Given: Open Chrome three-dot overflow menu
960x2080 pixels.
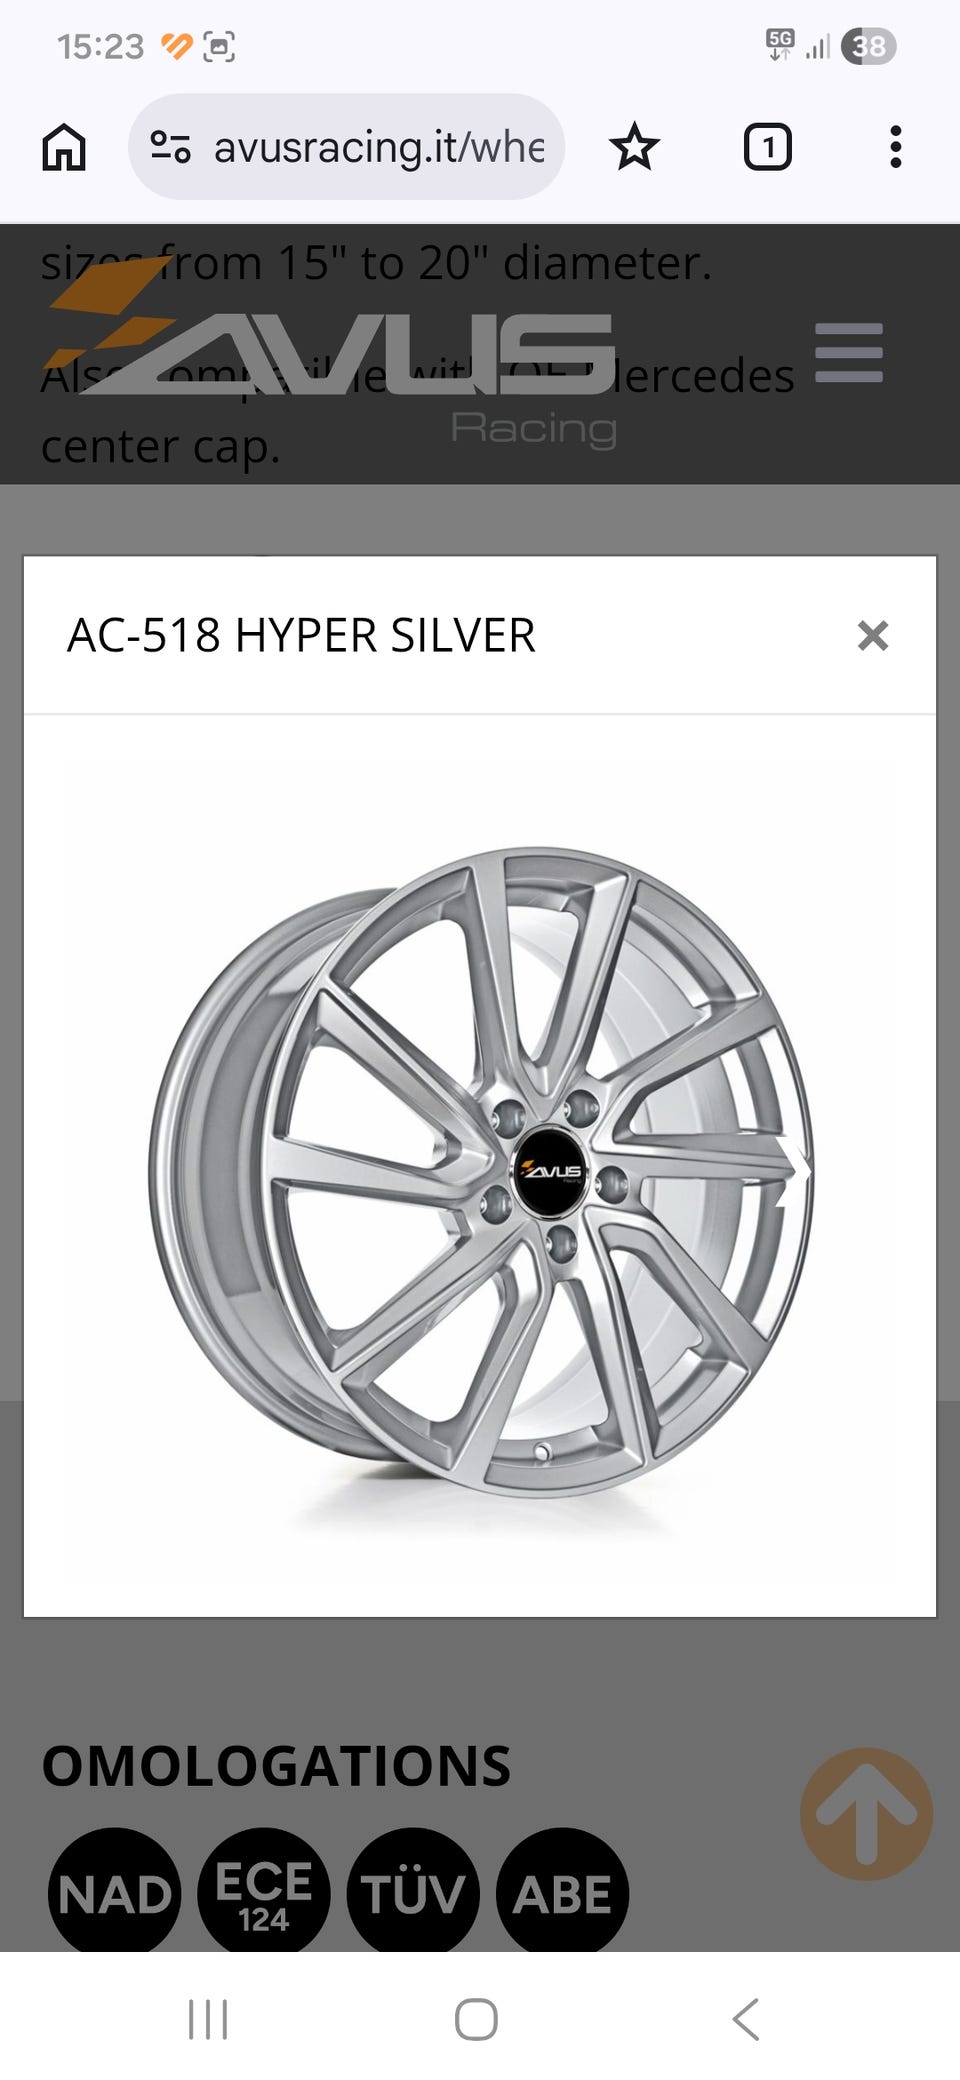Looking at the screenshot, I should tap(895, 147).
